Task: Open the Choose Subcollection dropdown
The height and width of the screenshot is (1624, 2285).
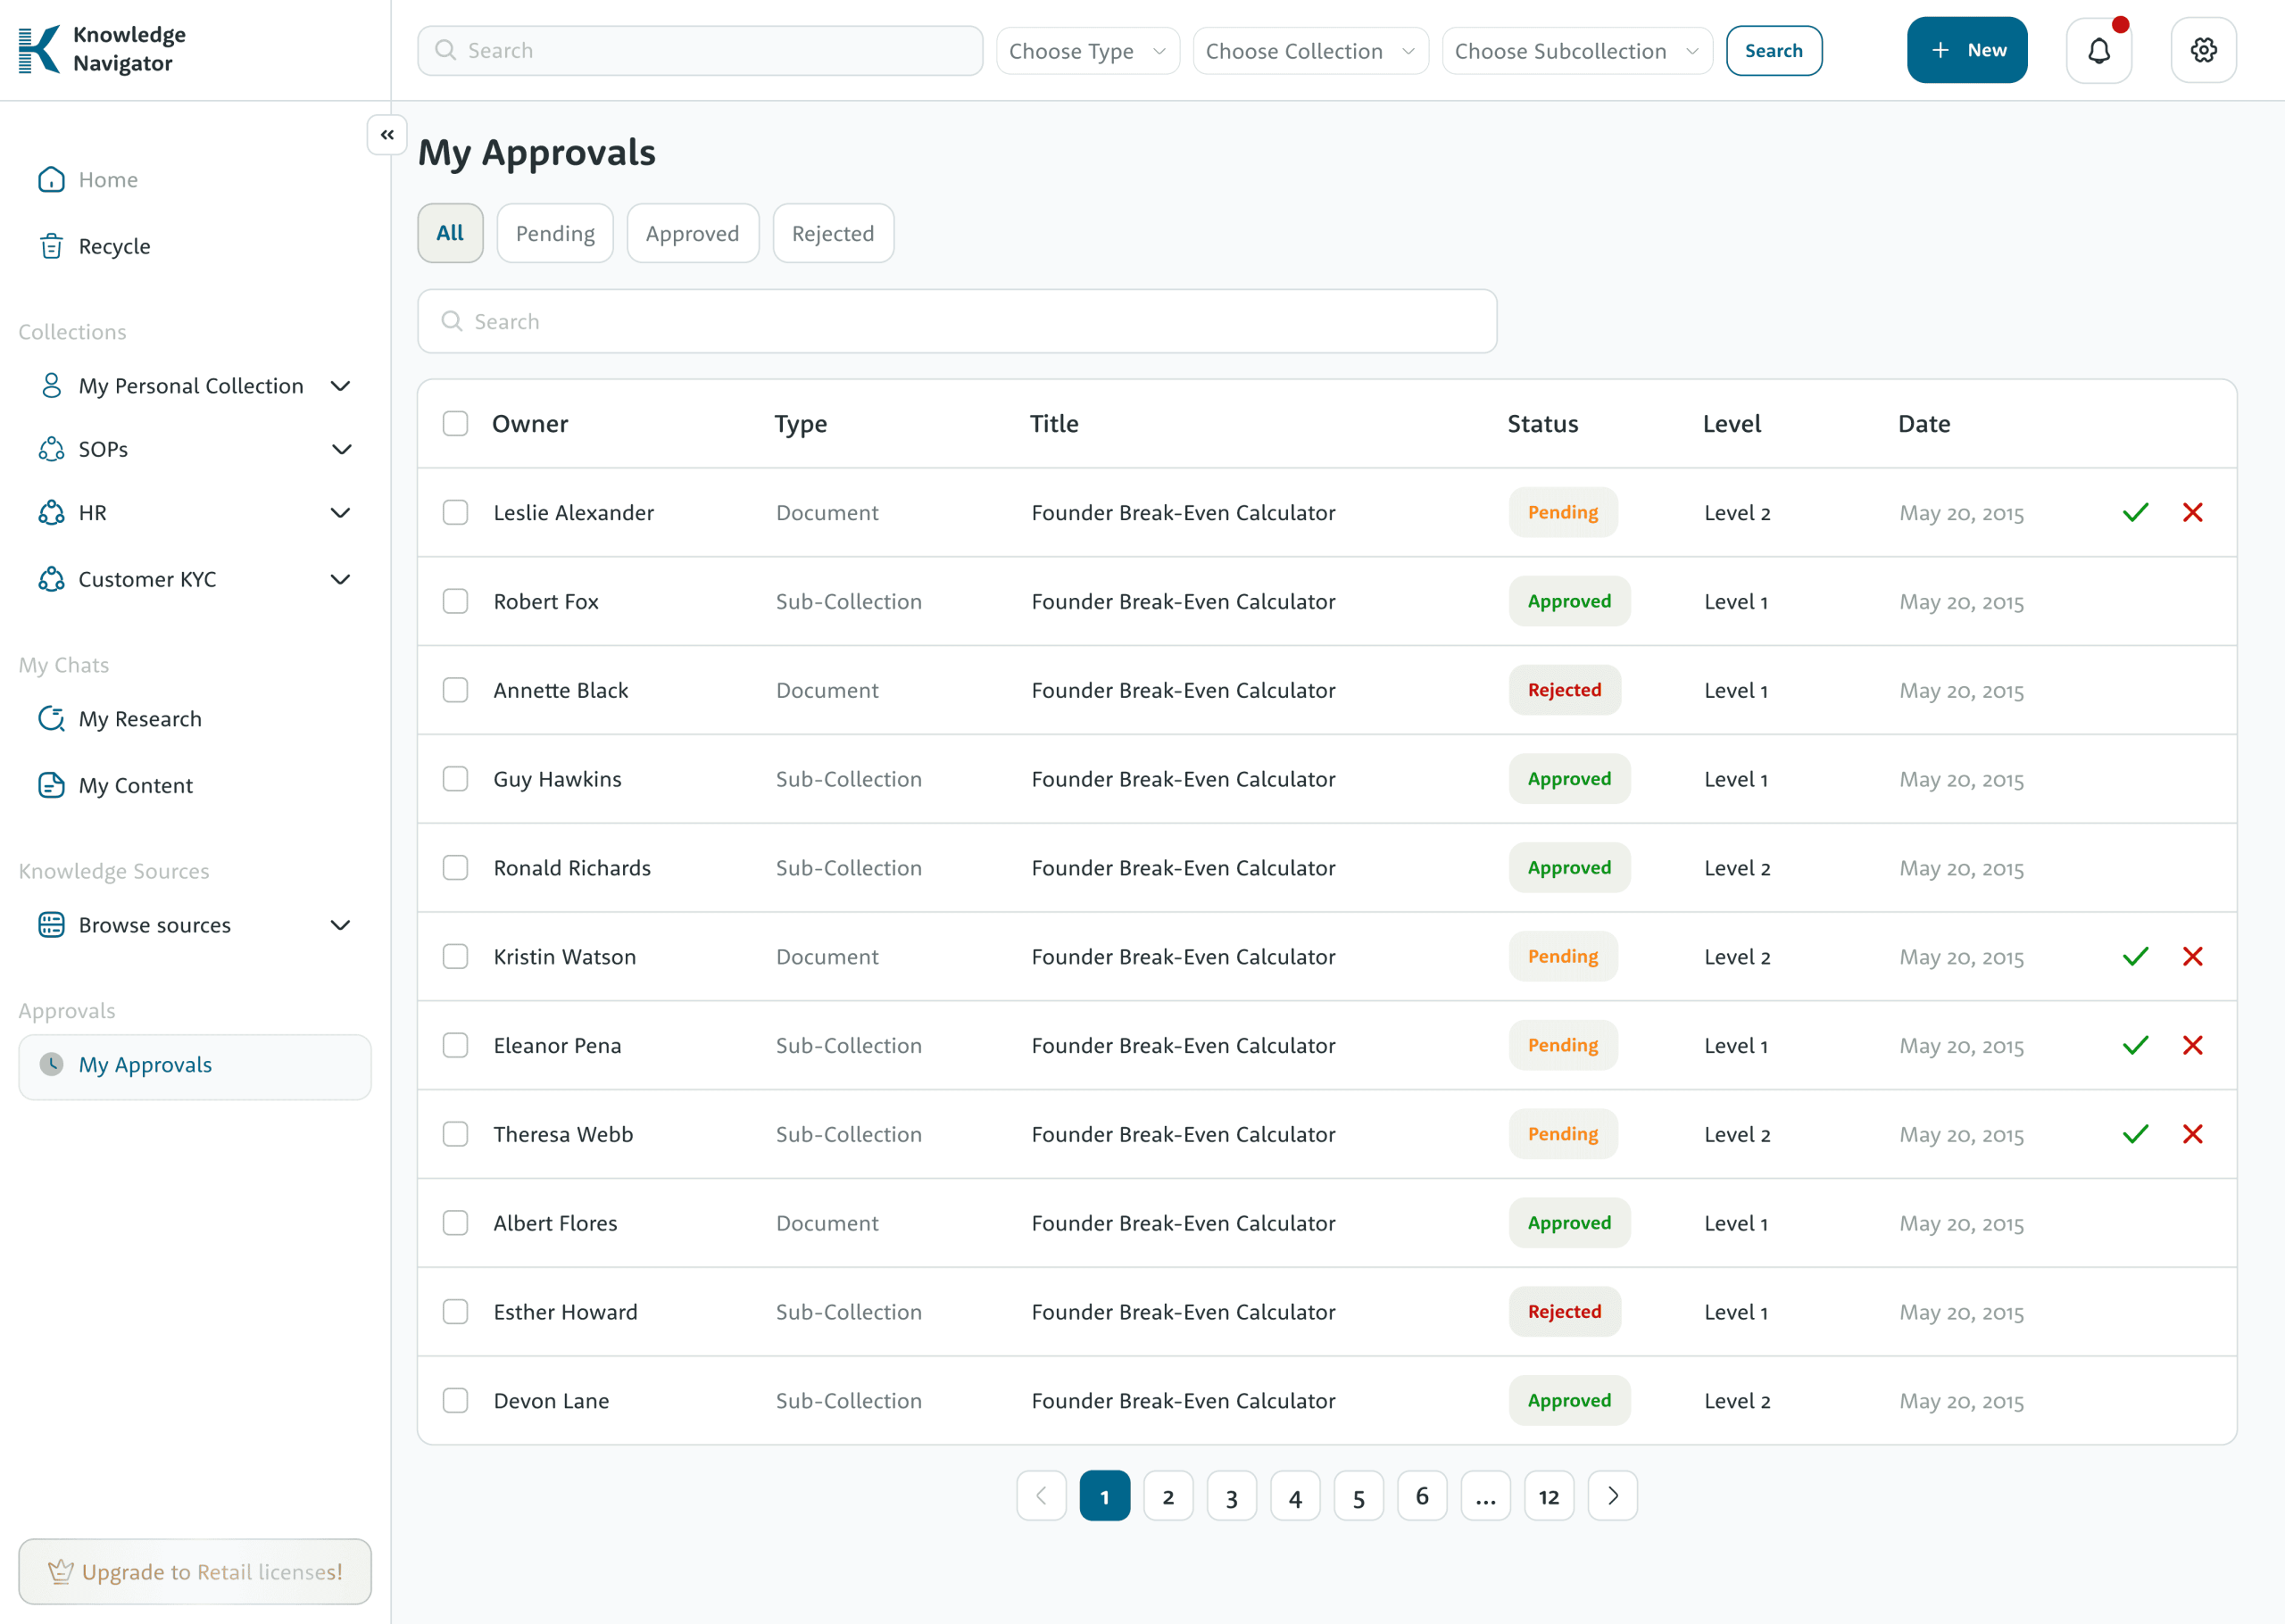Action: [x=1576, y=51]
